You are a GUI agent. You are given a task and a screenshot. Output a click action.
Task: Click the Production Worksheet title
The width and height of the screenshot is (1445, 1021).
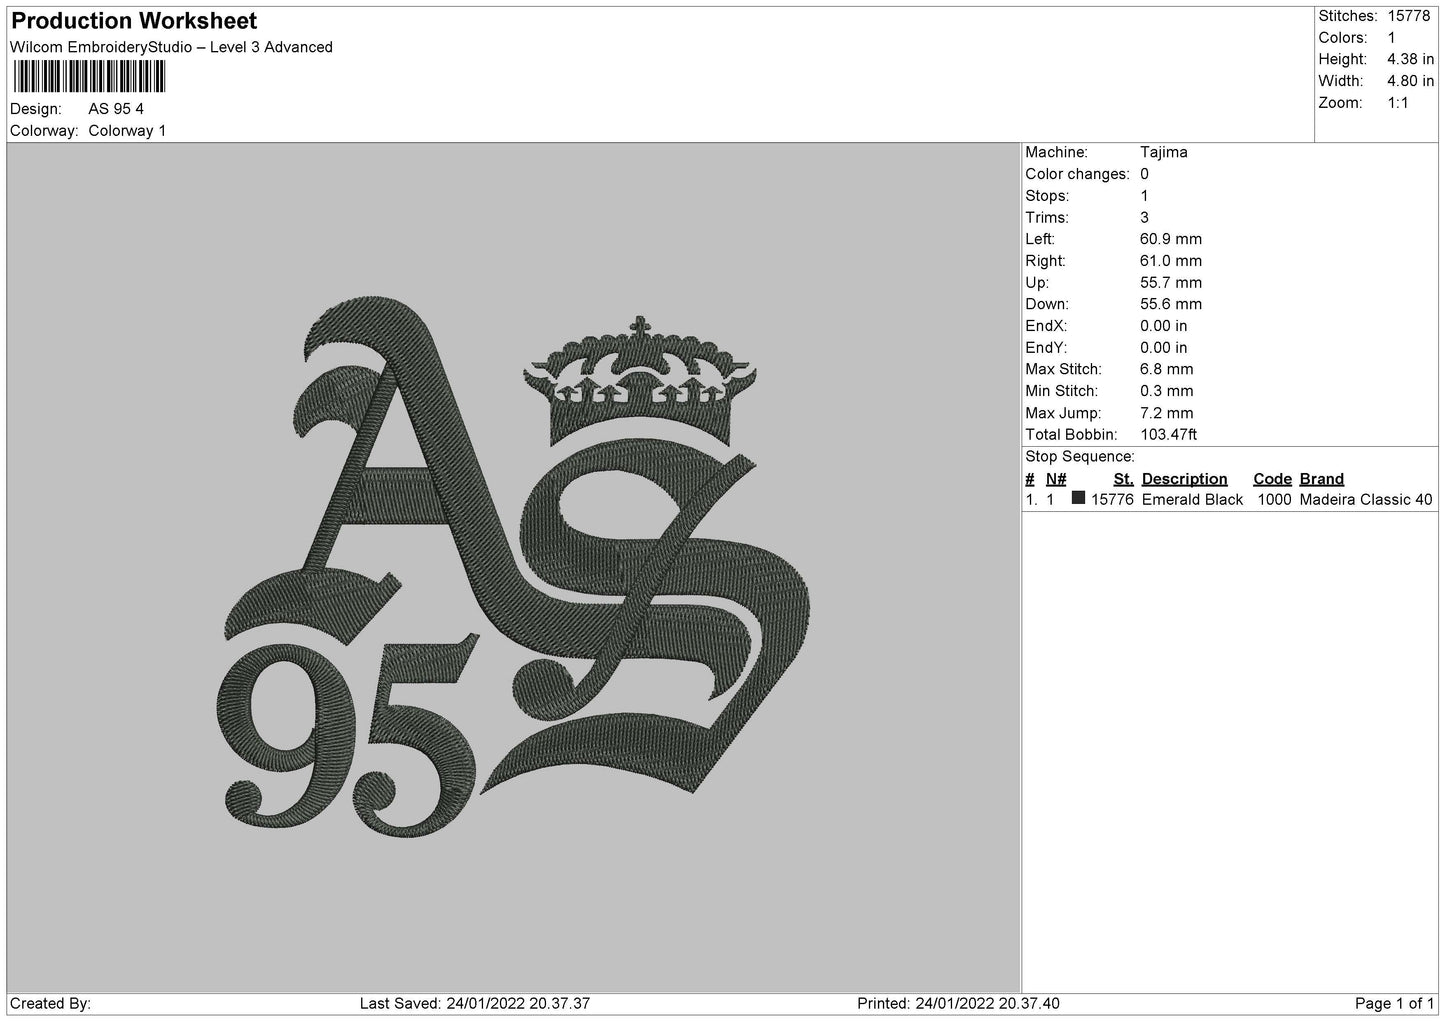[134, 21]
